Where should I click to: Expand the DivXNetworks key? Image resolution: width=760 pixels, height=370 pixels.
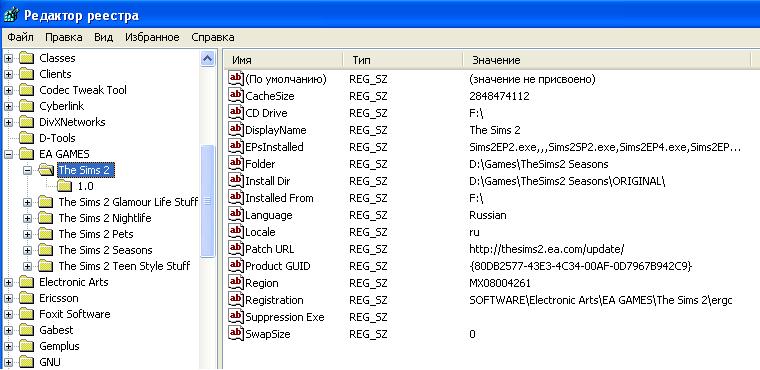tap(8, 123)
